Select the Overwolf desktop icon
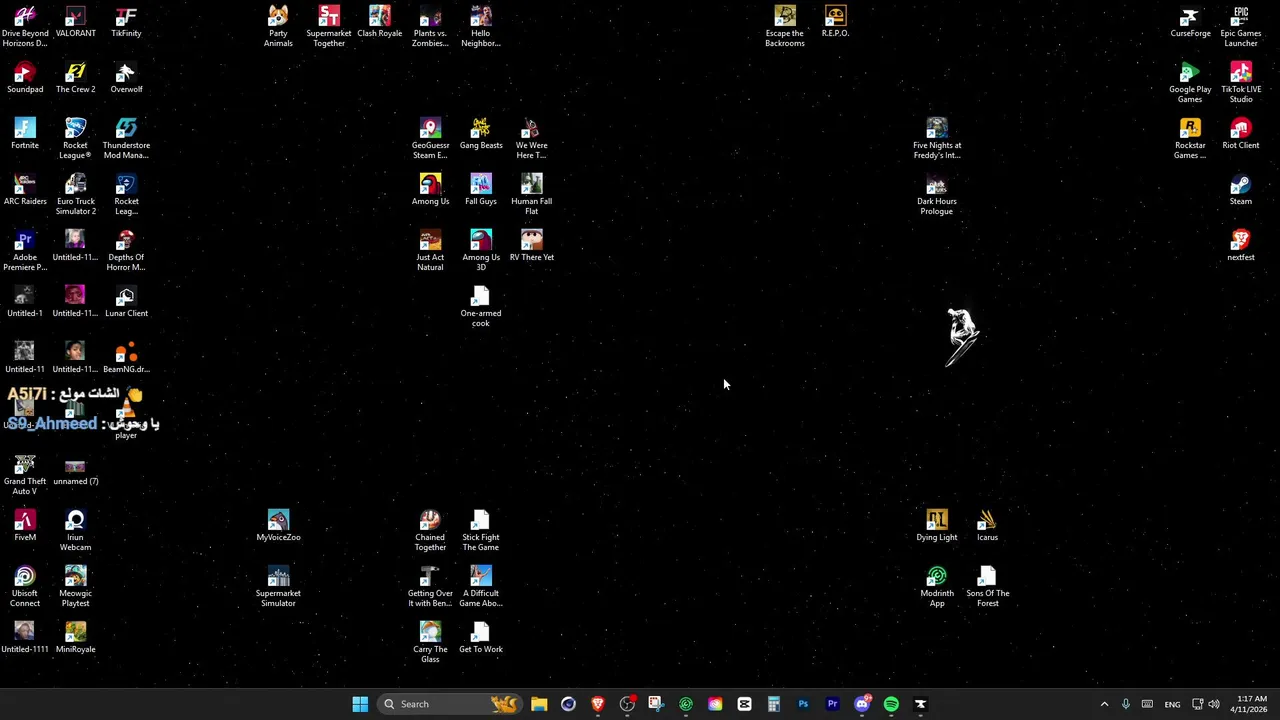 (x=126, y=78)
